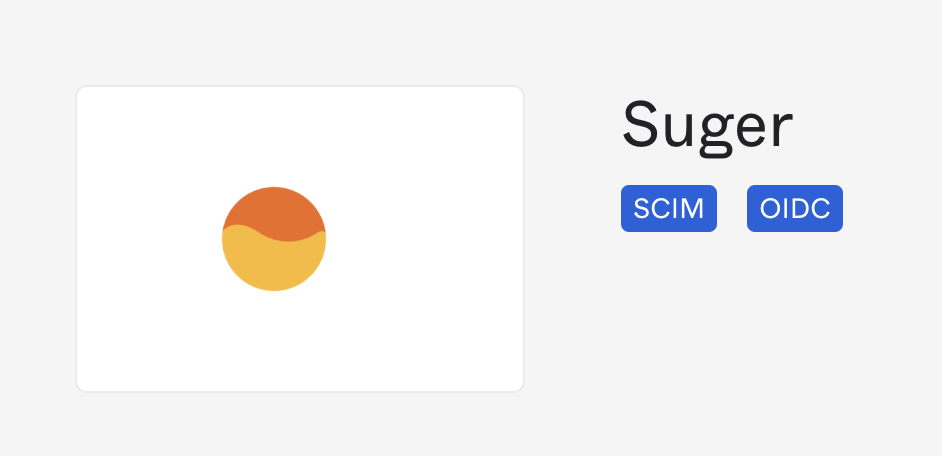Select the SCIM badge
The width and height of the screenshot is (942, 456).
coord(669,209)
